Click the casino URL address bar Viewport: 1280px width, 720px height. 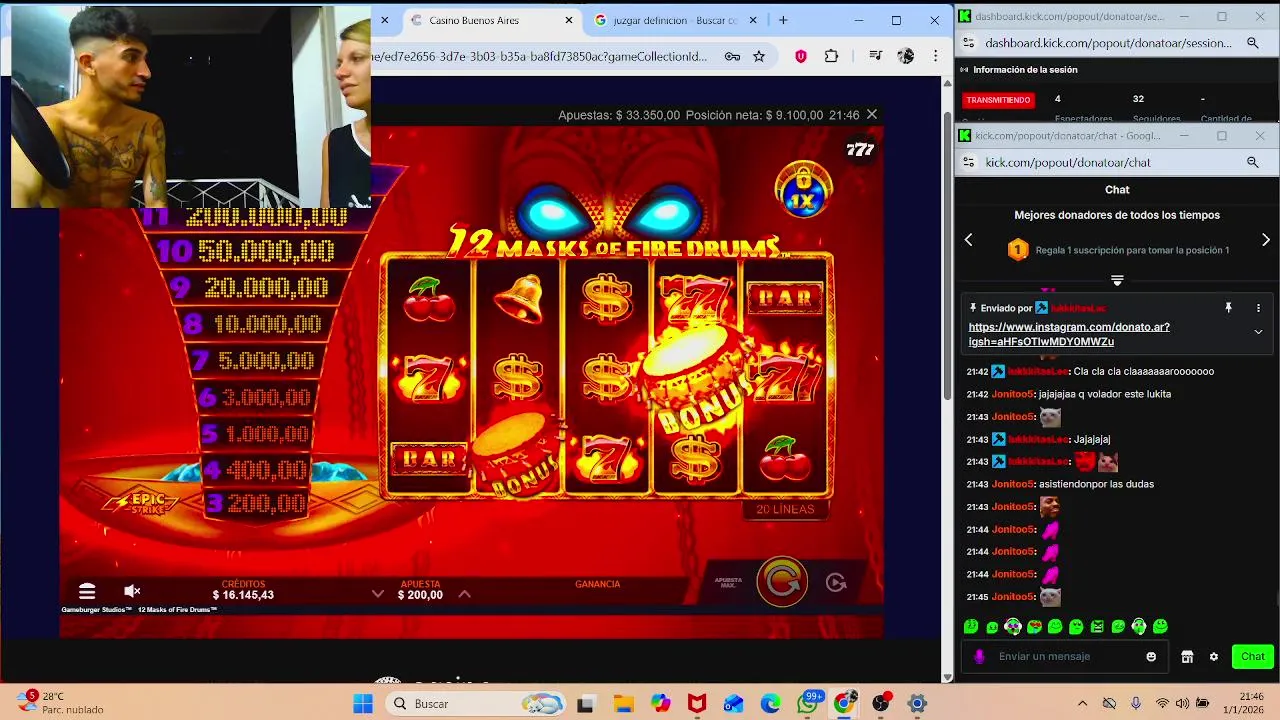[x=538, y=56]
